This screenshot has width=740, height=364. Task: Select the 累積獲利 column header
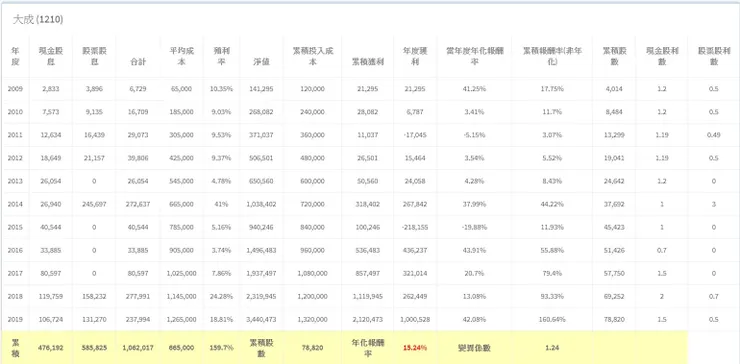[367, 62]
